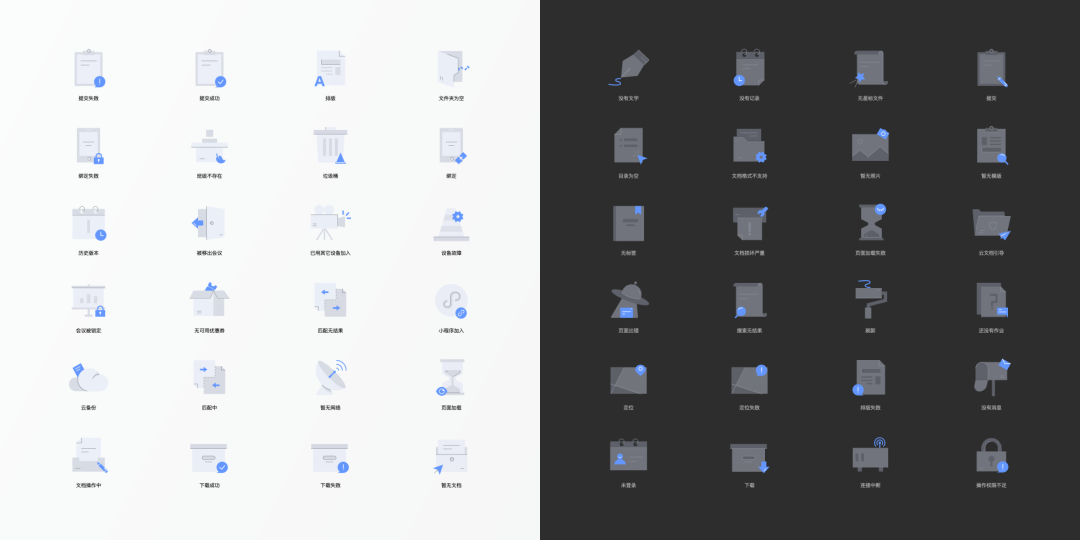Click the 提交失败 clipboard icon with exclamation badge
The width and height of the screenshot is (1080, 540).
click(x=90, y=68)
